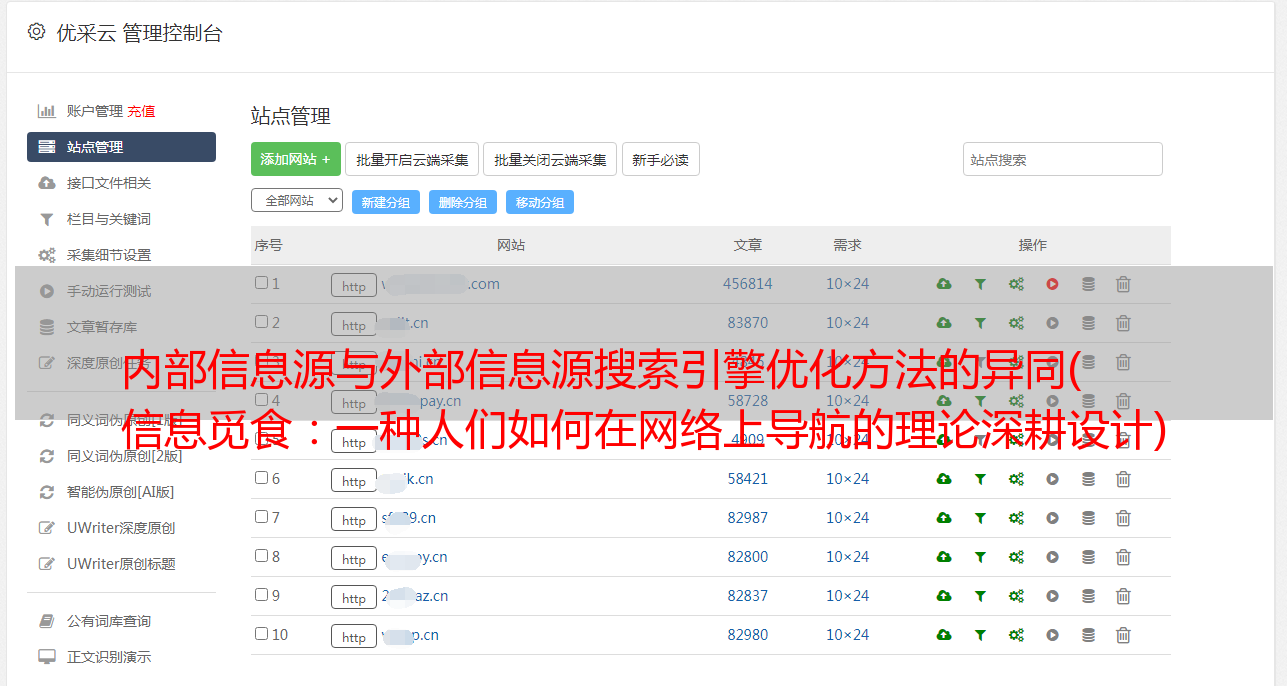Open article count 82980 in row 10

(x=748, y=635)
